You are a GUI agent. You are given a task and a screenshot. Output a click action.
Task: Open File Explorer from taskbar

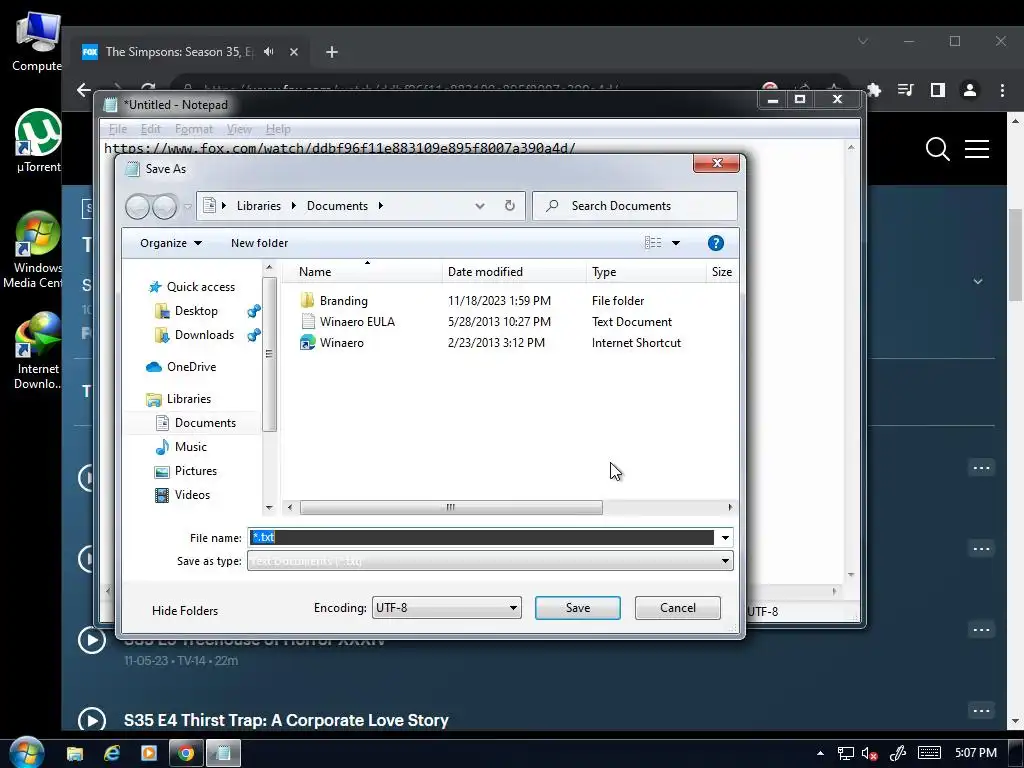click(x=75, y=754)
